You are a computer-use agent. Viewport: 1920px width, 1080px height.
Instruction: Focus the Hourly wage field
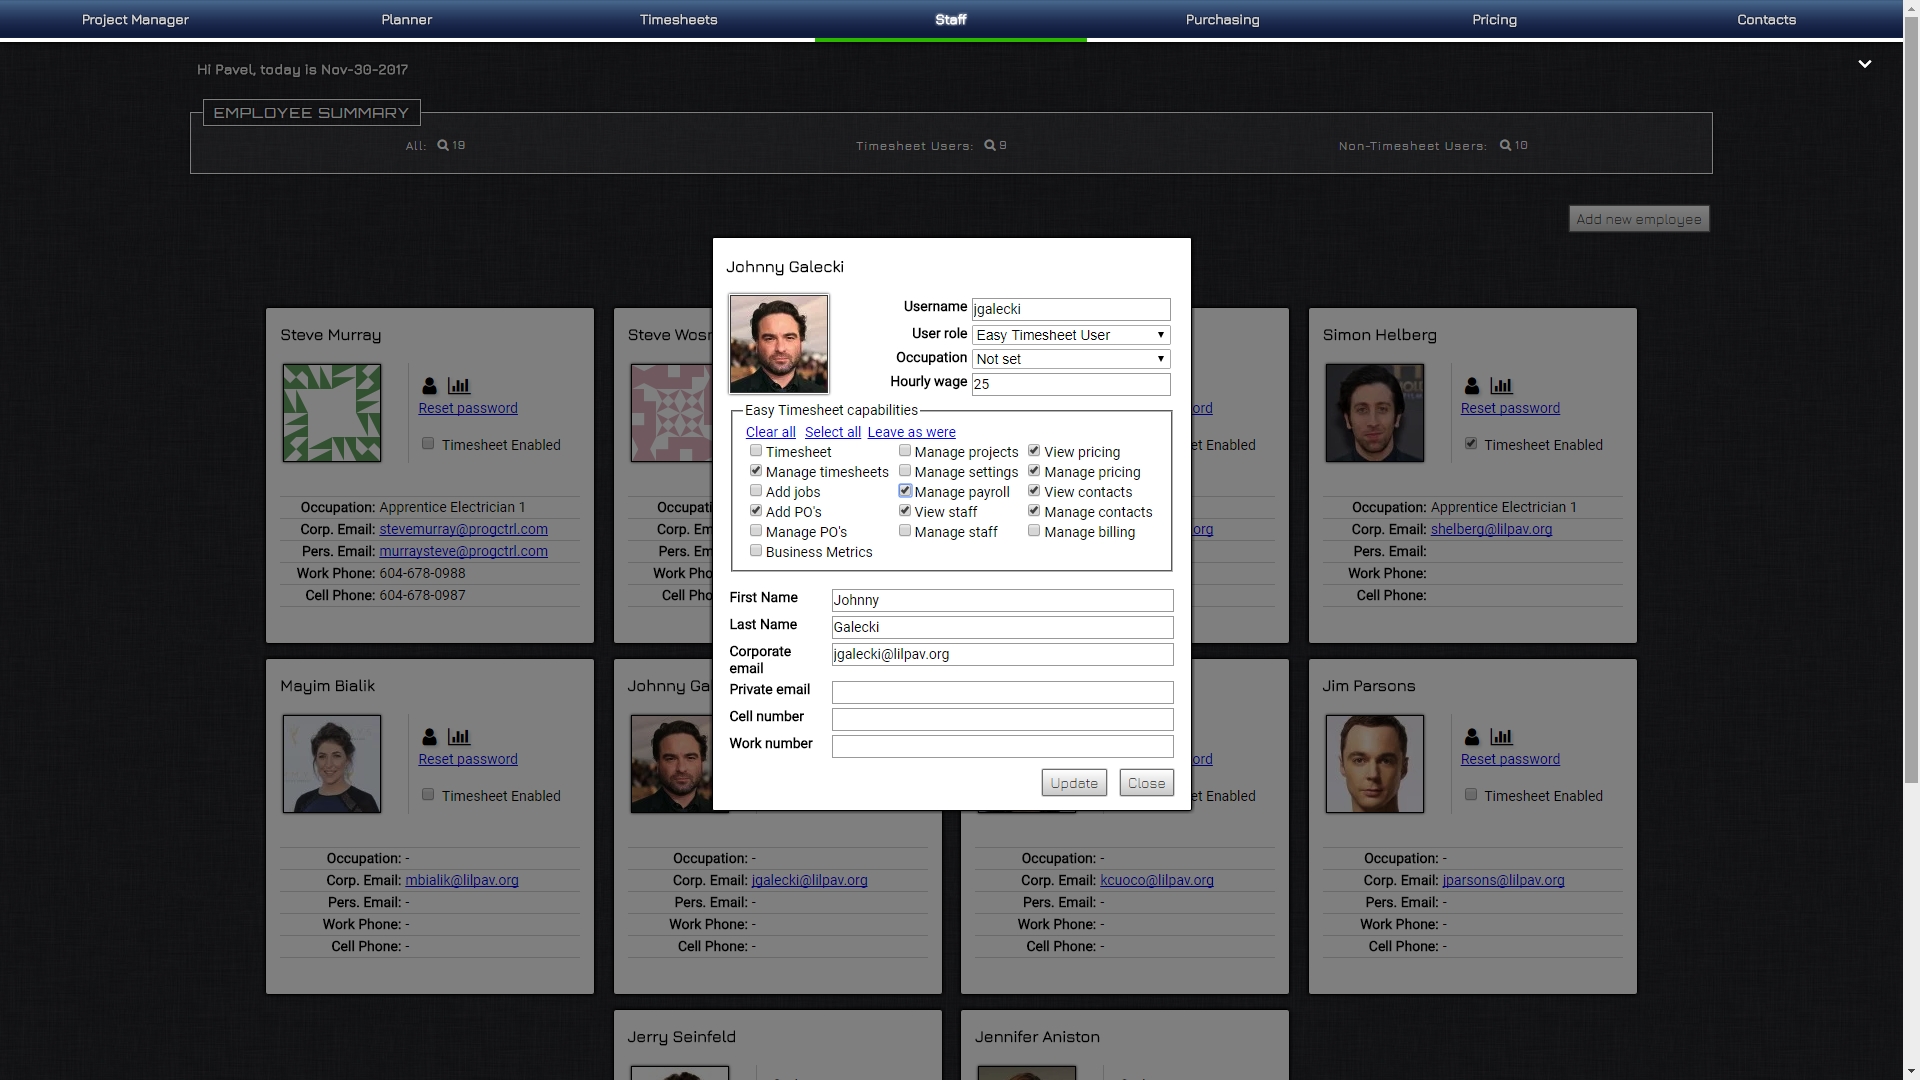(1071, 384)
